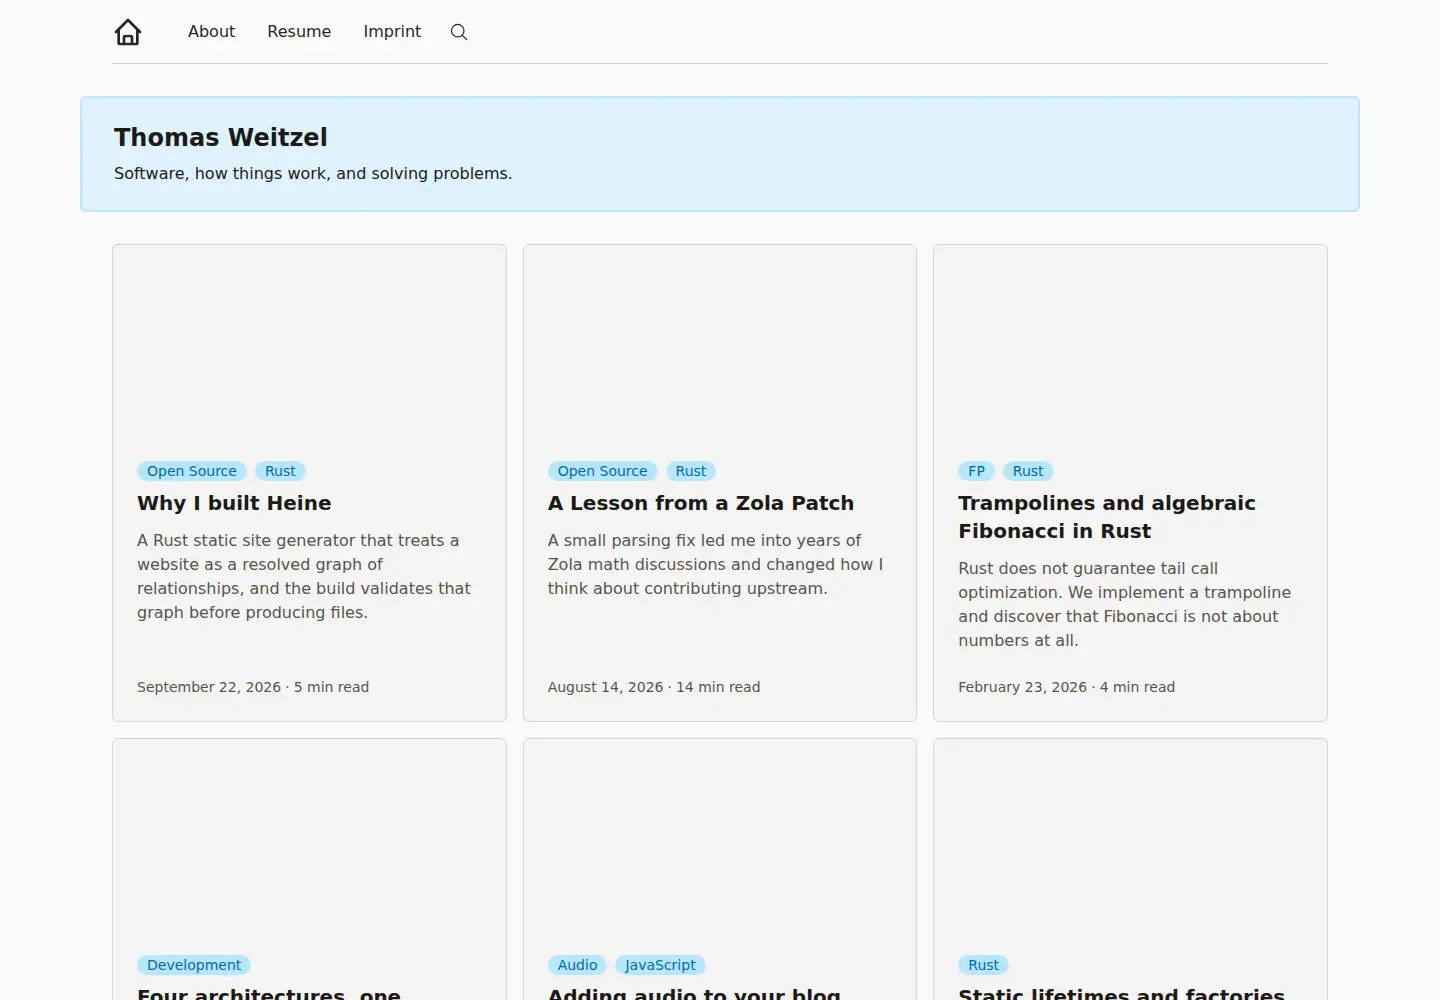Click 'February 23, 2026 · 4 min read' text
This screenshot has height=1000, width=1440.
1066,687
